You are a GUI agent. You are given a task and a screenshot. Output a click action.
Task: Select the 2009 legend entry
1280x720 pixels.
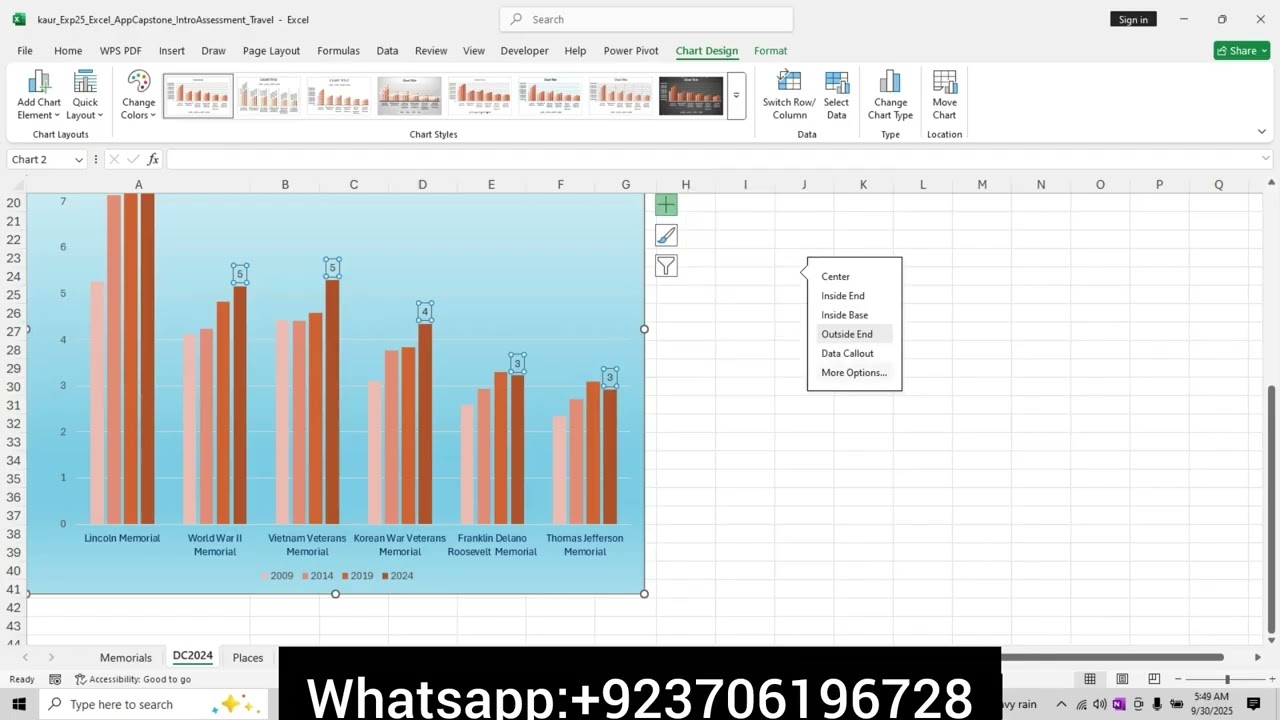click(x=278, y=576)
